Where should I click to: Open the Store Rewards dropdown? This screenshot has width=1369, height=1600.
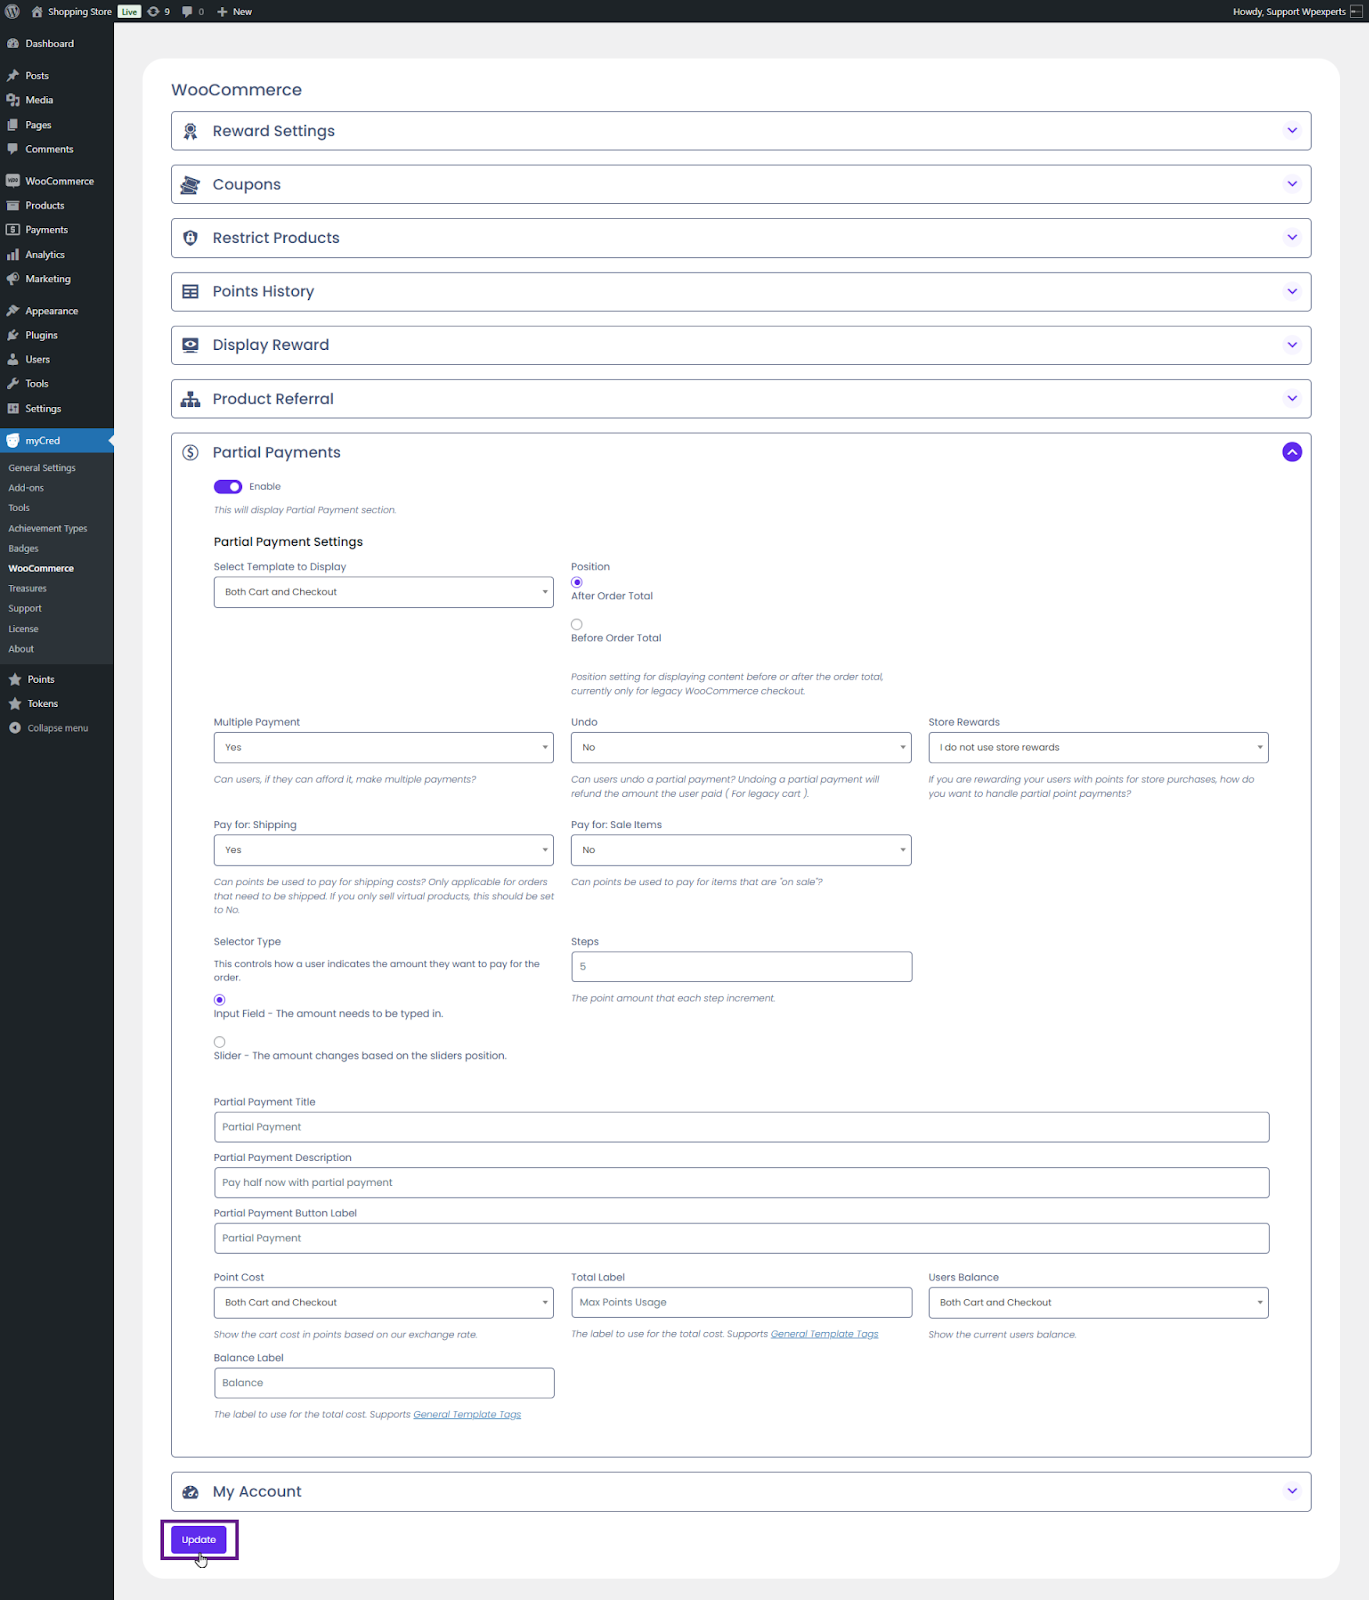(x=1098, y=748)
